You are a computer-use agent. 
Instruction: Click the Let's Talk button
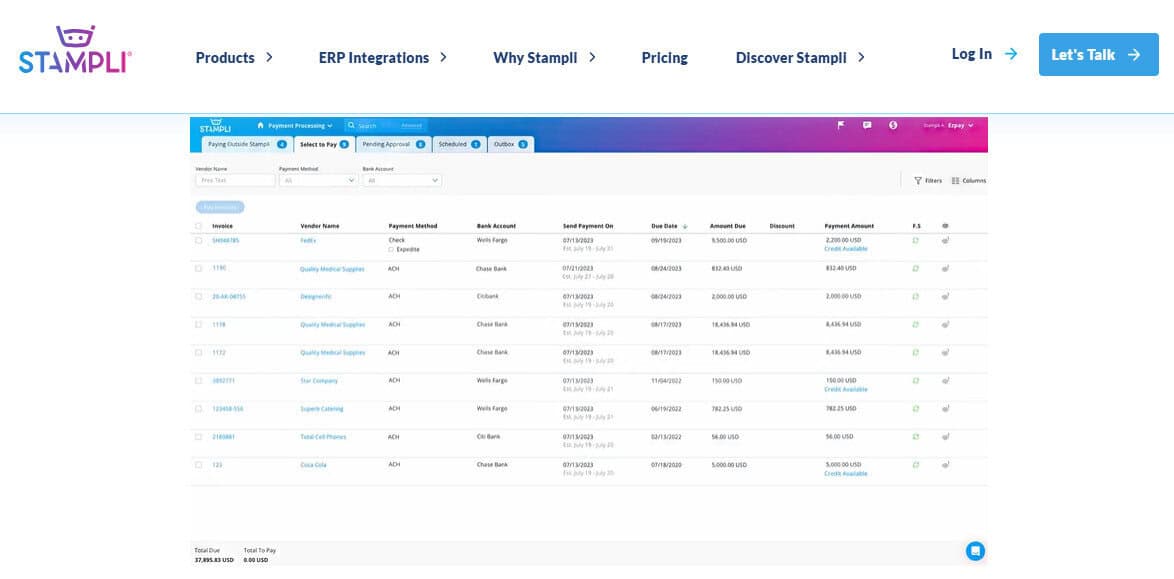[1098, 55]
